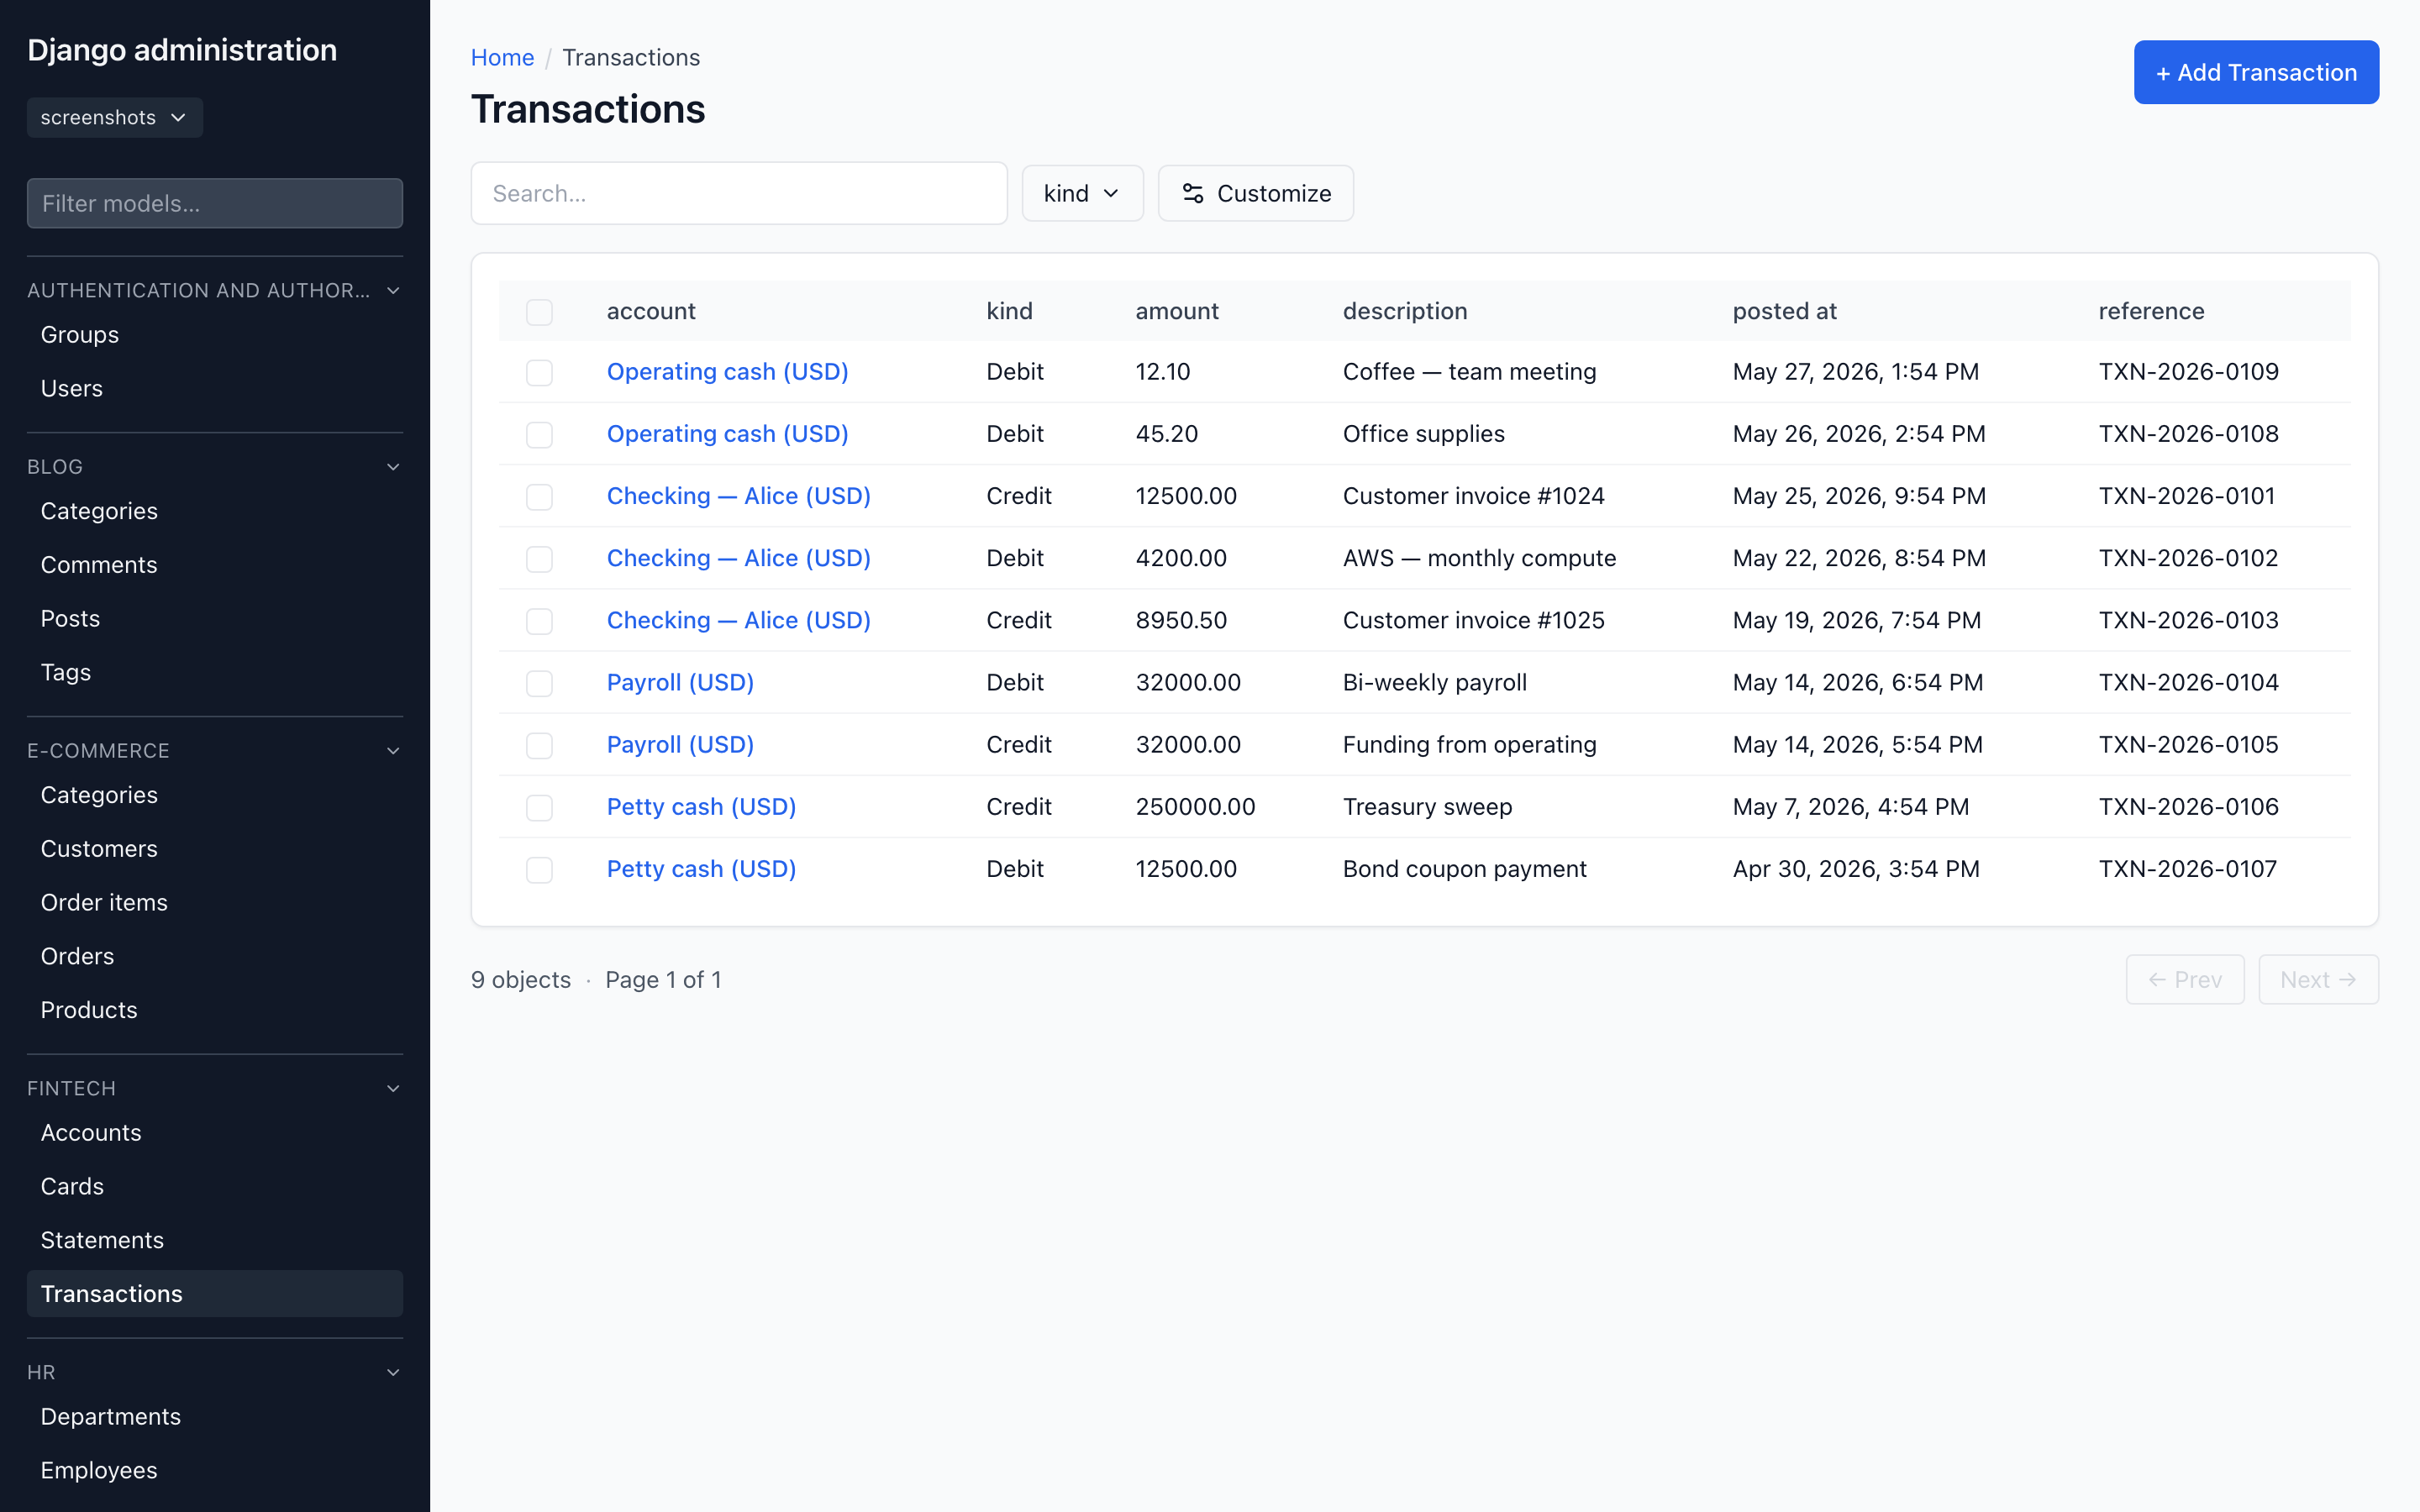The image size is (2420, 1512).
Task: Open Accounts under Fintech
Action: pyautogui.click(x=215, y=1133)
